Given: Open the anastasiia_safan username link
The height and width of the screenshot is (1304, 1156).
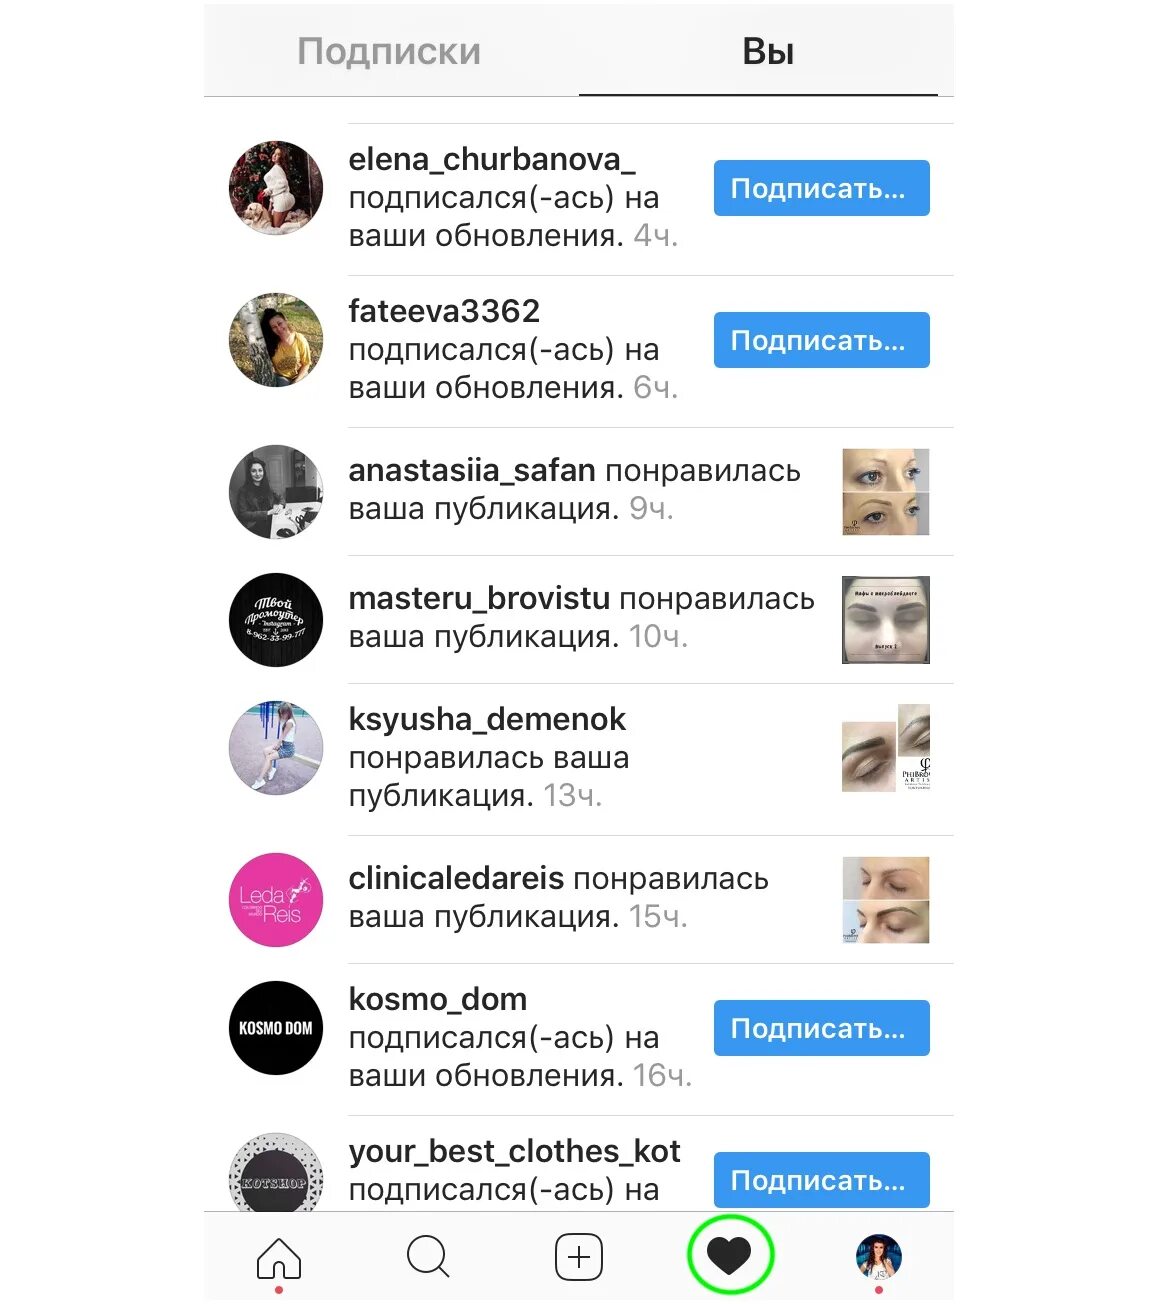Looking at the screenshot, I should (472, 471).
